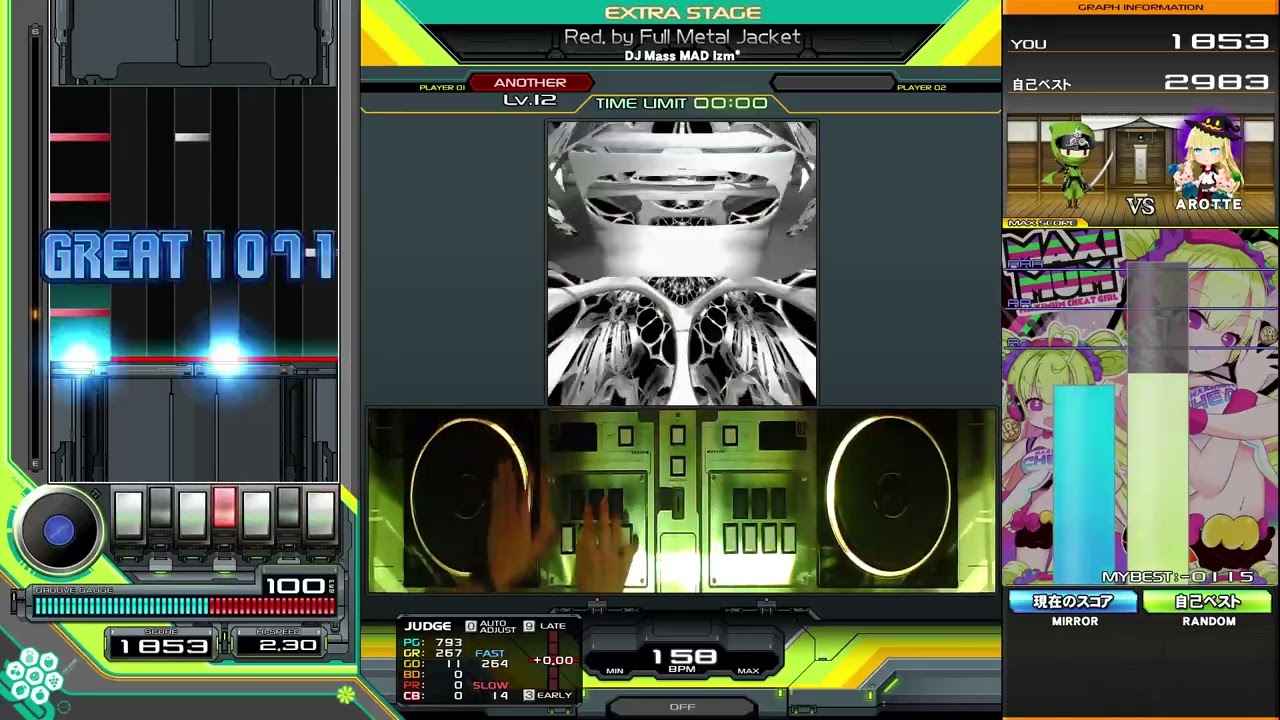Image resolution: width=1280 pixels, height=720 pixels.
Task: Click the lime slice icon
Action: [345, 694]
